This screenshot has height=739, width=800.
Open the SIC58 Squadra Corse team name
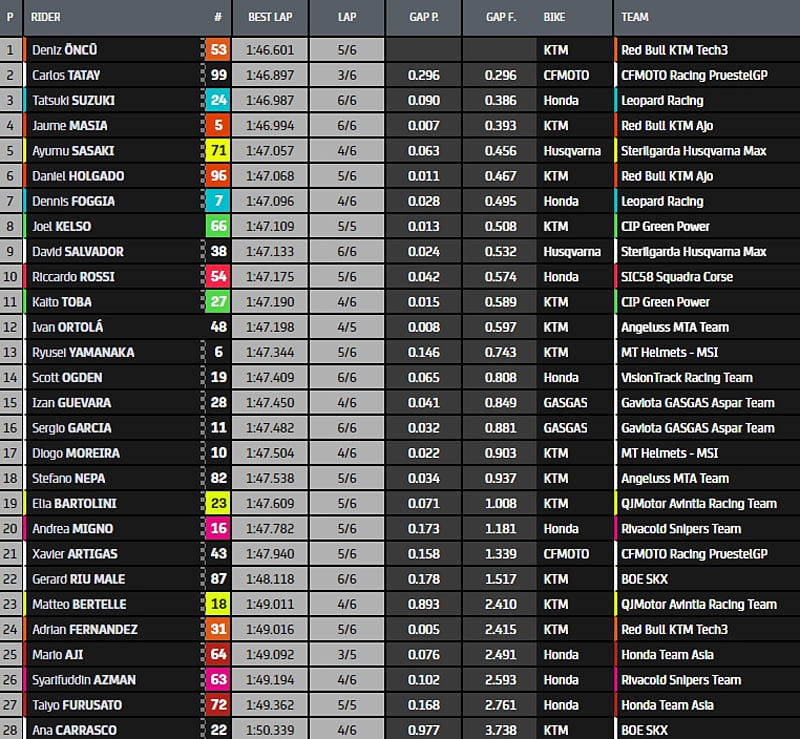pyautogui.click(x=676, y=277)
